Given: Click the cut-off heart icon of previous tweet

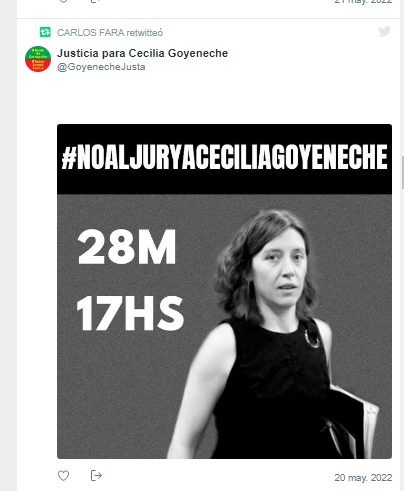Looking at the screenshot, I should click(x=63, y=1).
